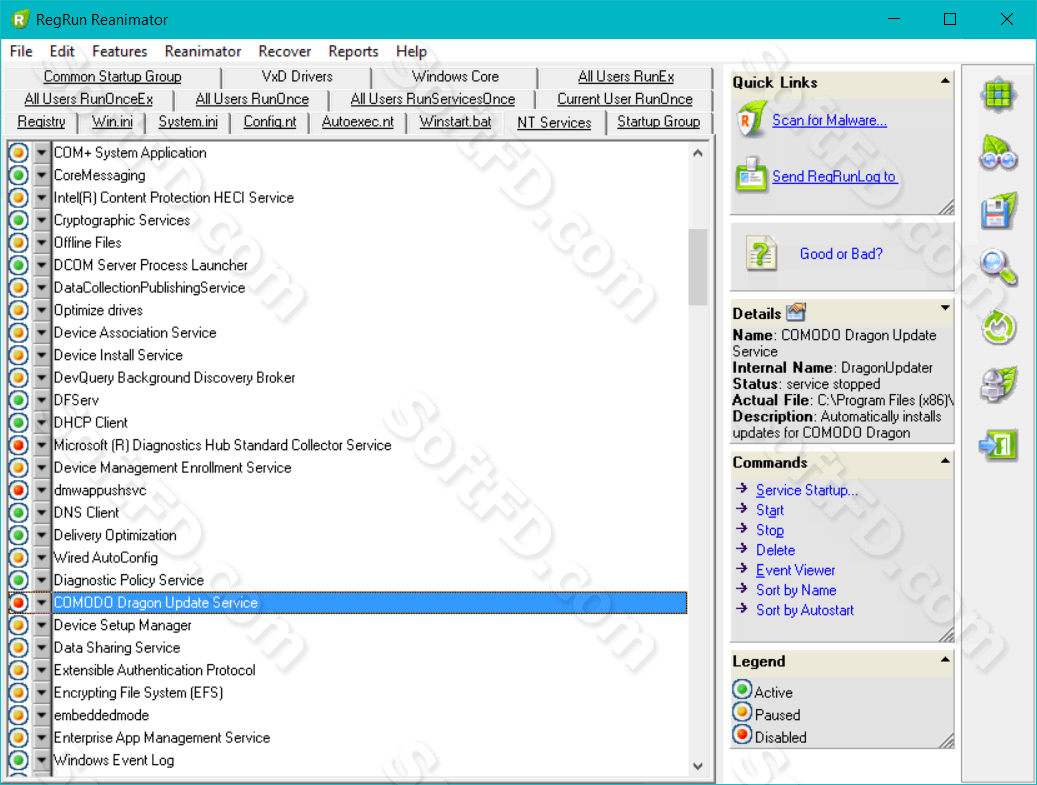Toggle status circle of DHCP Client

19,423
